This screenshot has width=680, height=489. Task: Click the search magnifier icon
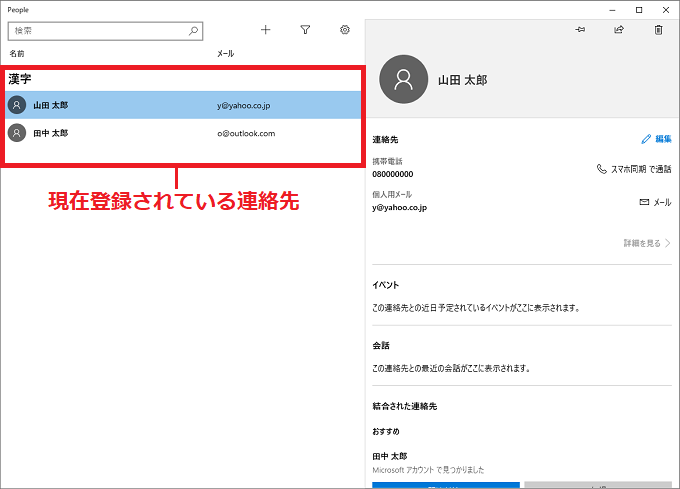click(193, 31)
